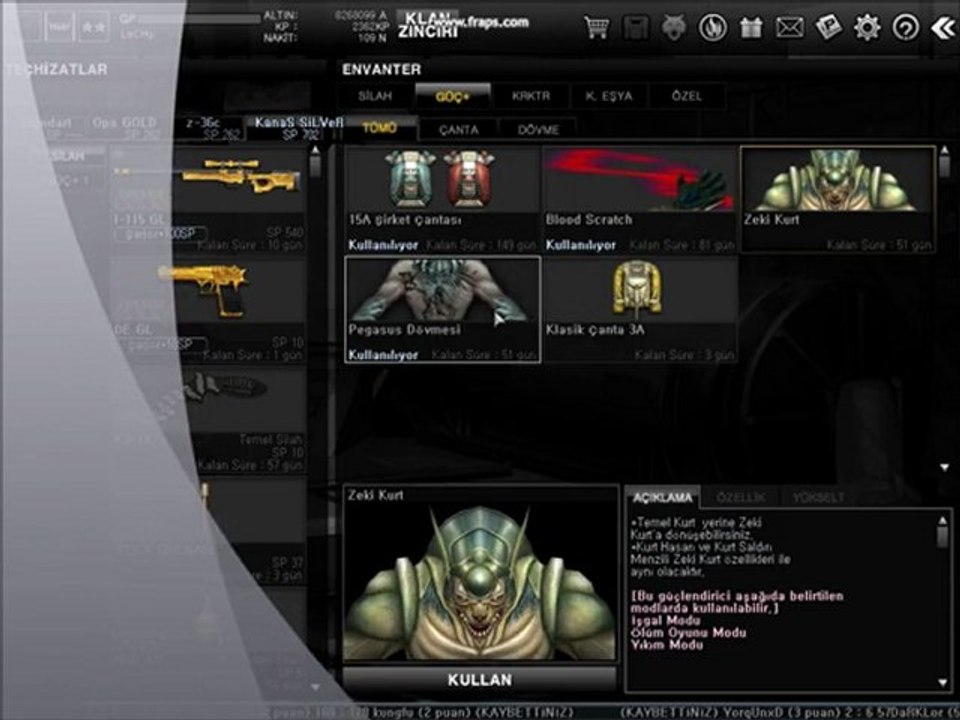Screen dimensions: 960x720
Task: Click the KULLAN button
Action: point(479,680)
